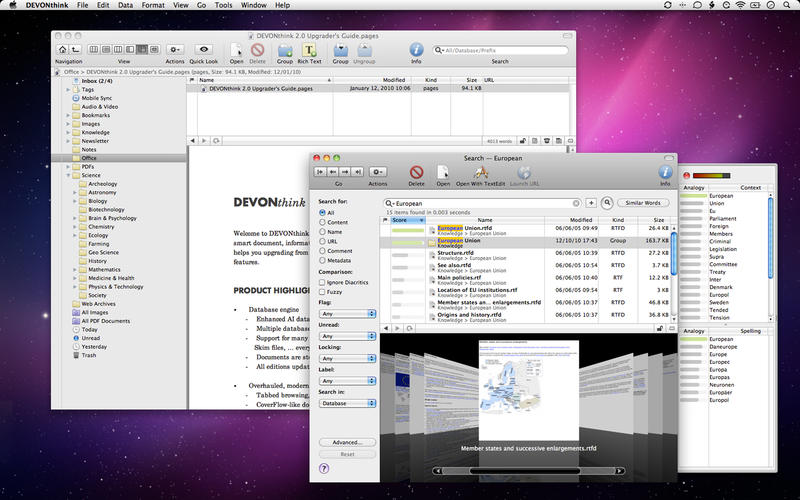
Task: Click the Actions gear in main toolbar
Action: click(175, 48)
